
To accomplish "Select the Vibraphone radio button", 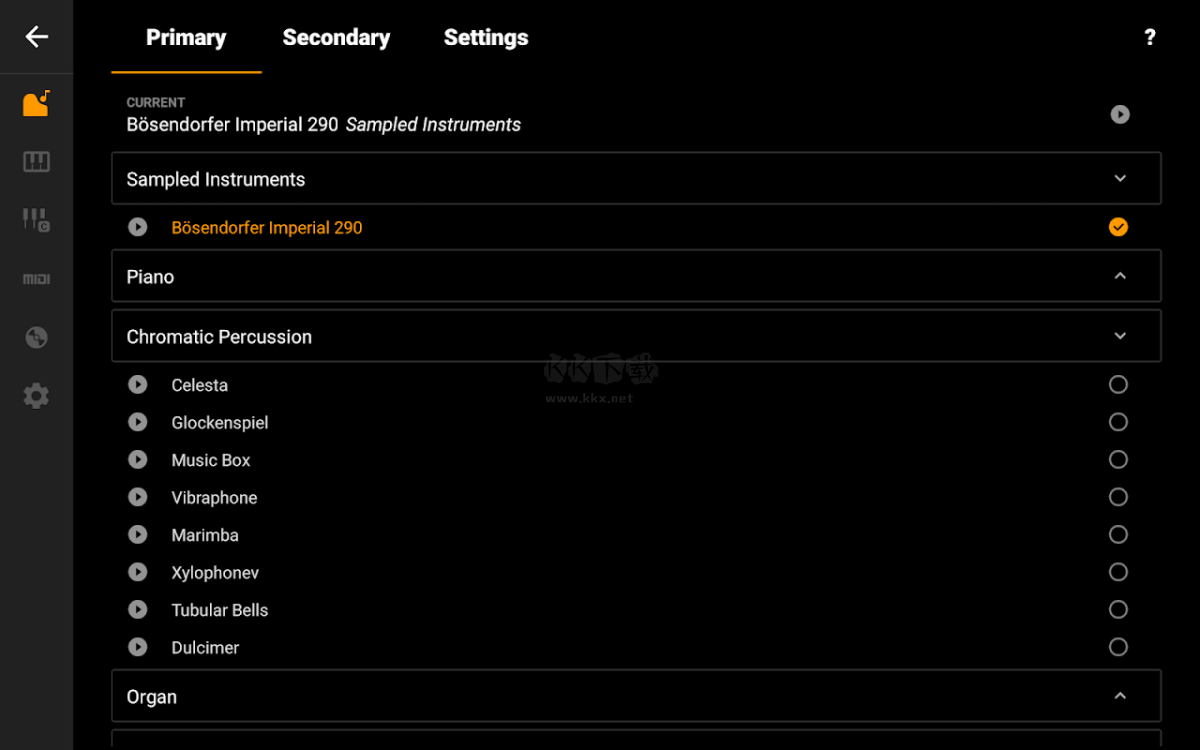I will tap(1118, 497).
